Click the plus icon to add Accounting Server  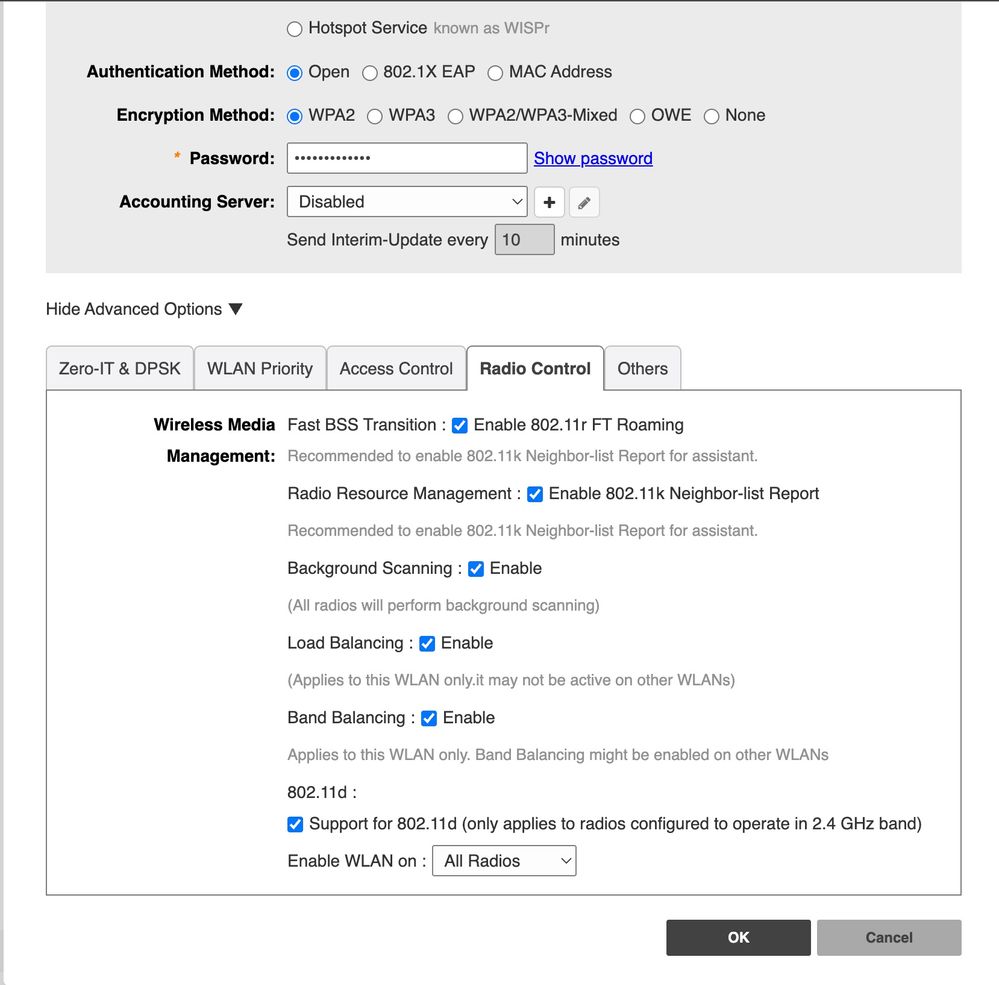[x=549, y=202]
